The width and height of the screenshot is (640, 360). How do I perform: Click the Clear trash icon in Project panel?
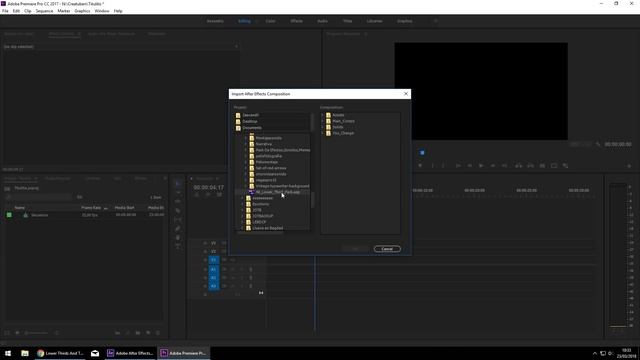click(x=158, y=333)
